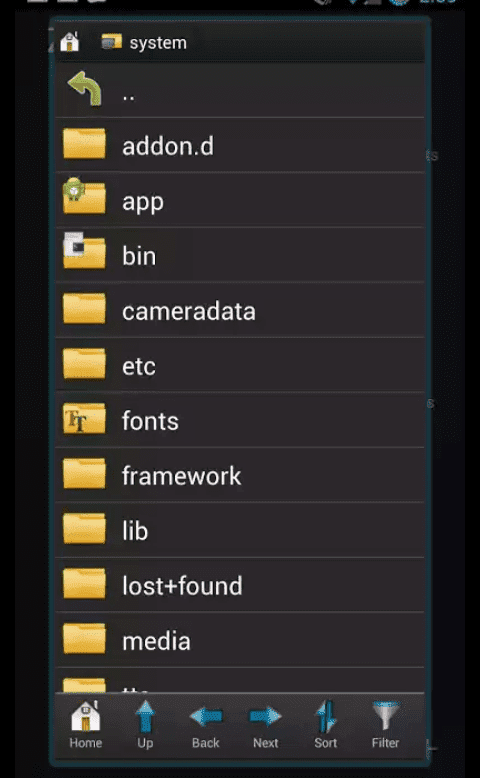480x778 pixels.
Task: Open the addon.d folder
Action: point(240,145)
